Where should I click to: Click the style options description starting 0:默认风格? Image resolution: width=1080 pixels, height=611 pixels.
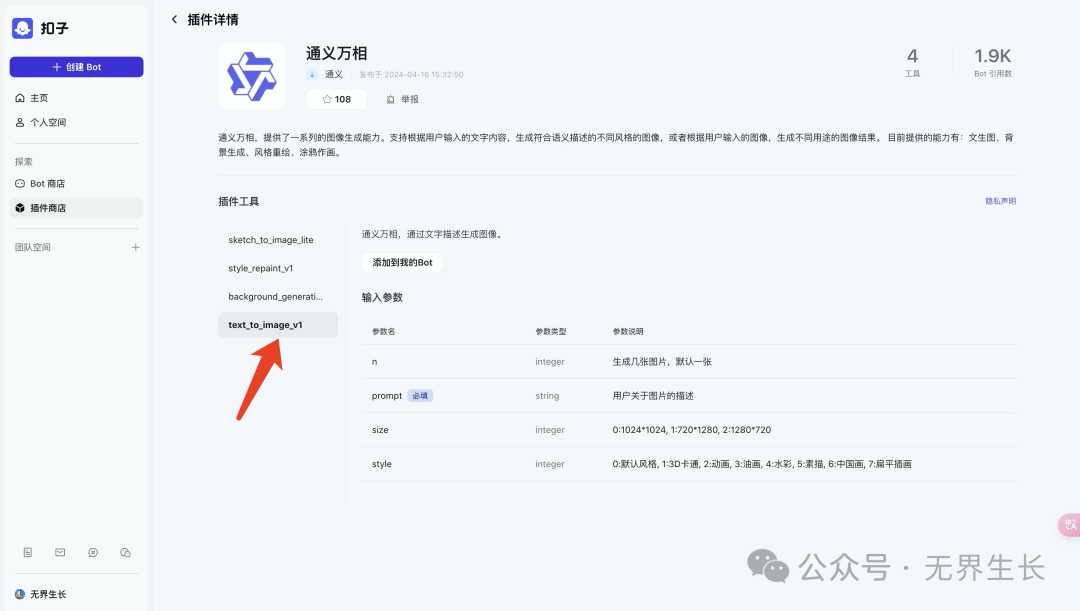pos(762,464)
